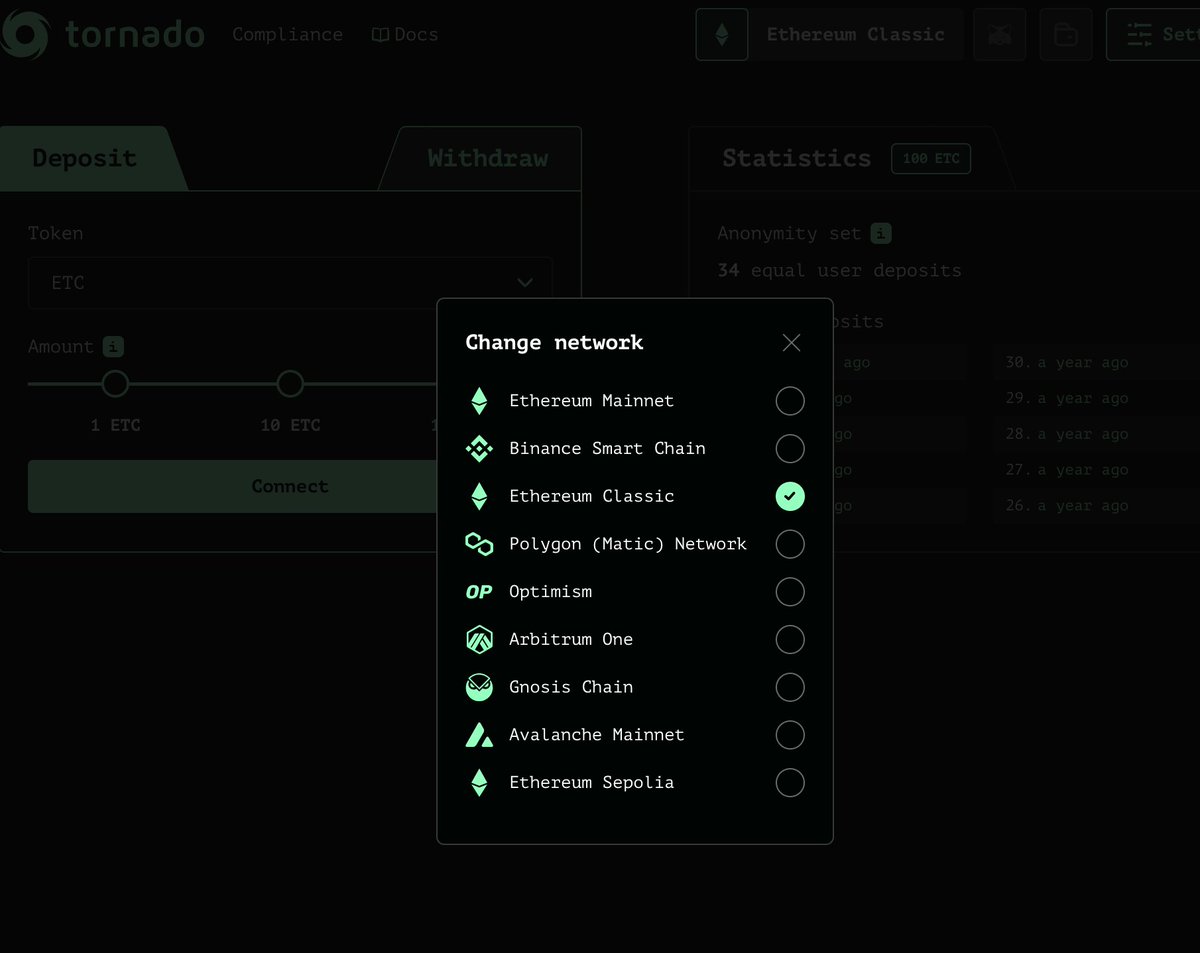Choose Ethereum Mainnet network label
Image resolution: width=1200 pixels, height=953 pixels.
pos(591,401)
